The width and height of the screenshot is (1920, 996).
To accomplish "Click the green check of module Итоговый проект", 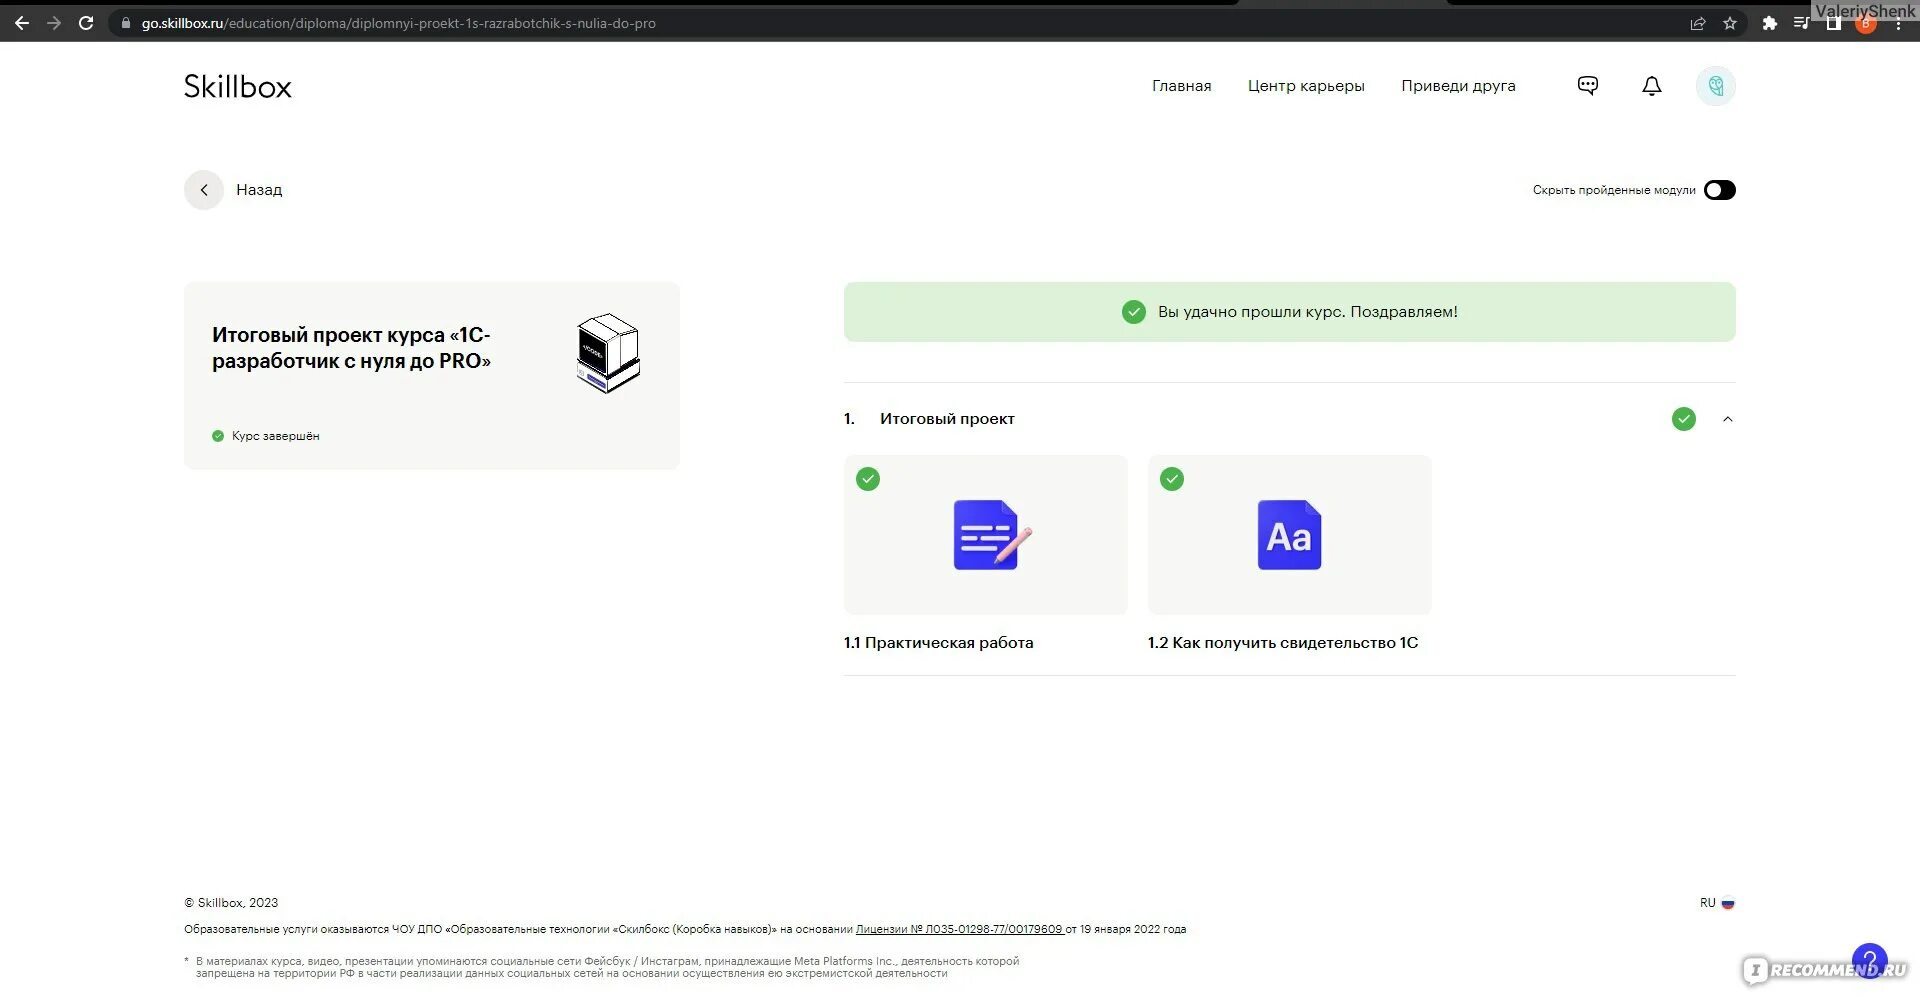I will [x=1684, y=419].
